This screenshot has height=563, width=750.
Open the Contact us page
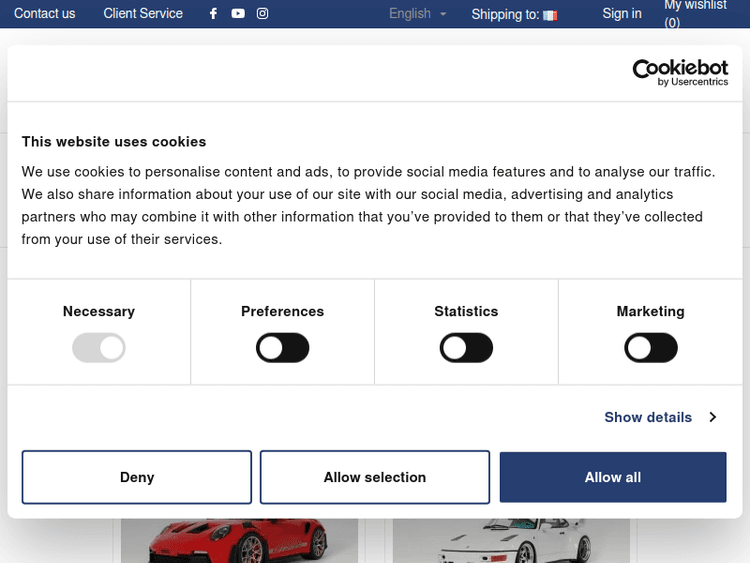tap(45, 14)
